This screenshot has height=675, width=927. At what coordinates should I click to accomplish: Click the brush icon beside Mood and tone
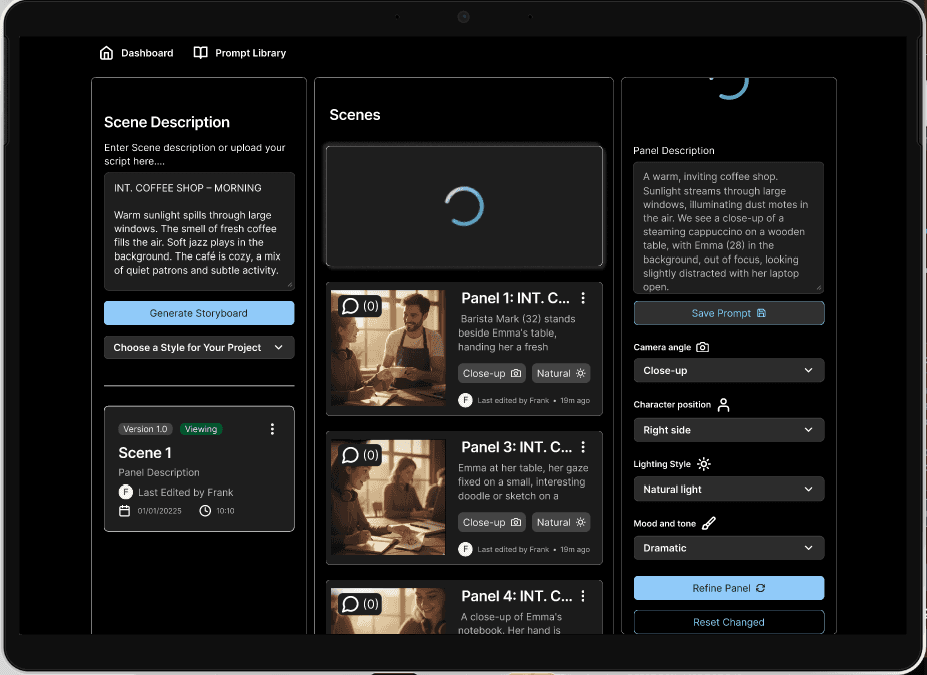[709, 523]
